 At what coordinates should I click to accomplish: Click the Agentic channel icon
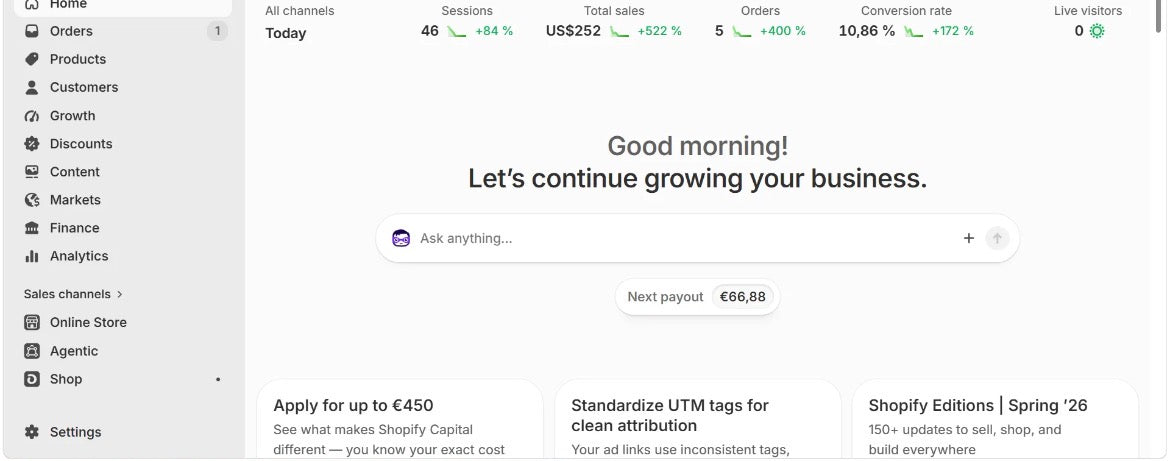click(31, 351)
